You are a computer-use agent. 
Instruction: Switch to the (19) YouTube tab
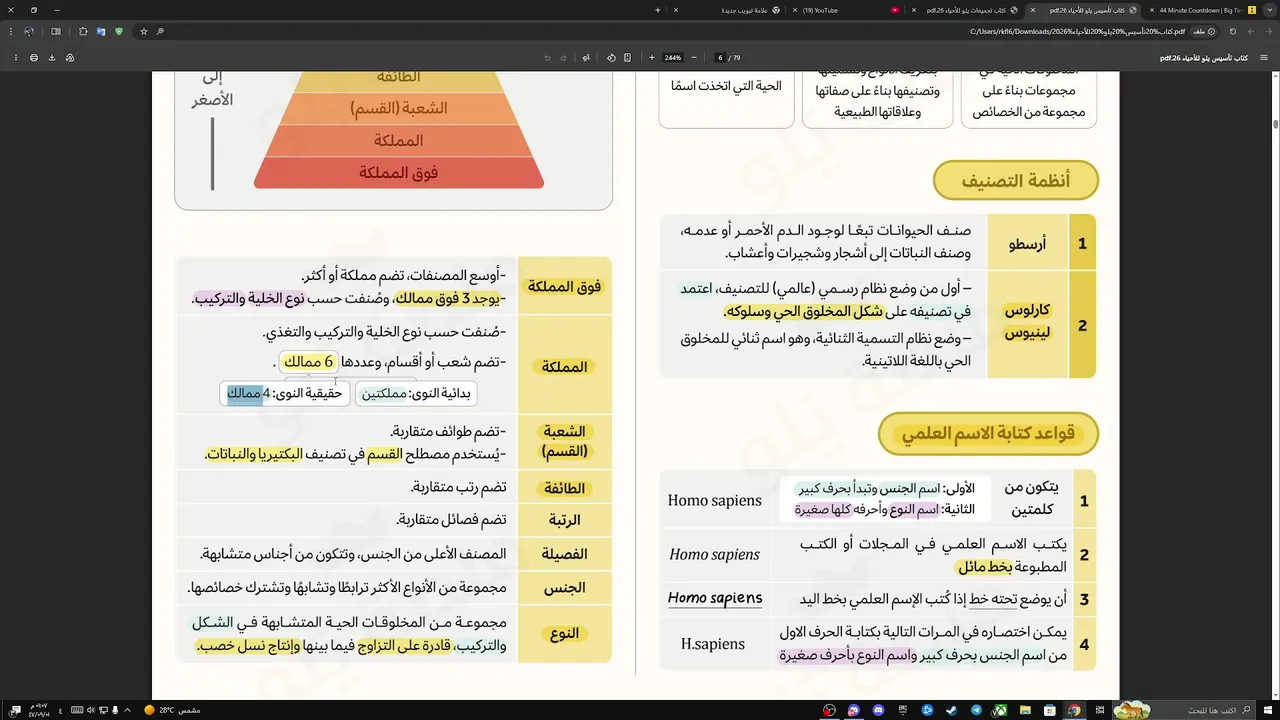tap(845, 10)
